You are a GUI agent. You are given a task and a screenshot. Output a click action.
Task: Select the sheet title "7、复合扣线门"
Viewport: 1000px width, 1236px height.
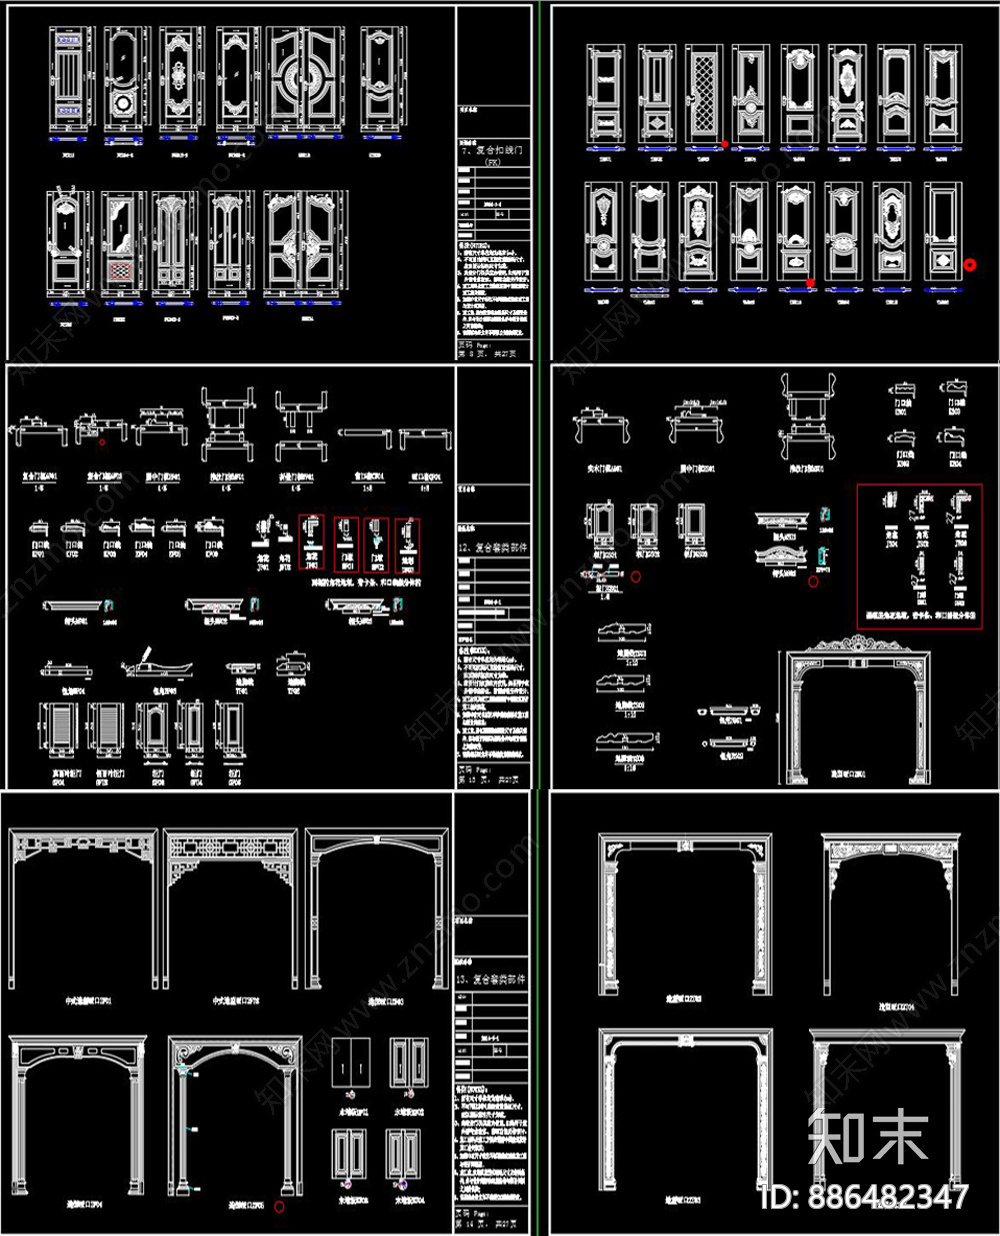(491, 150)
